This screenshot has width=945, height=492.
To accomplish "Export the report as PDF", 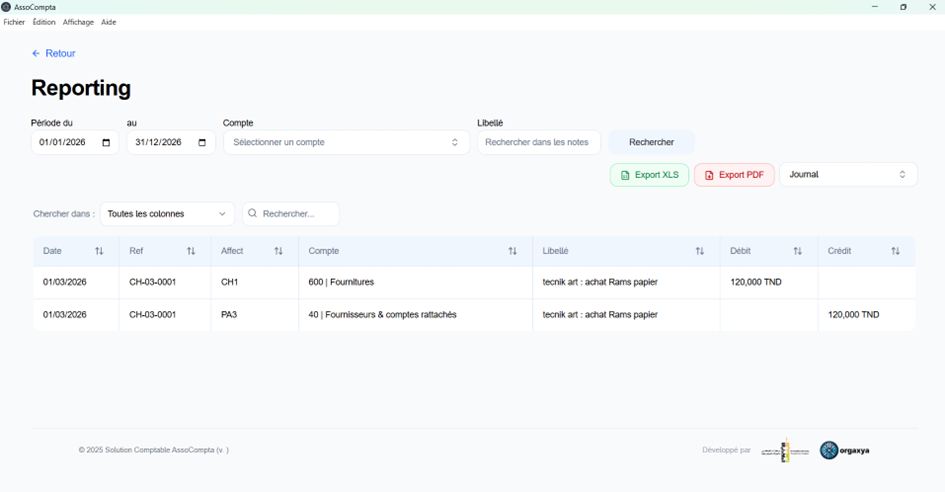I will coord(734,175).
